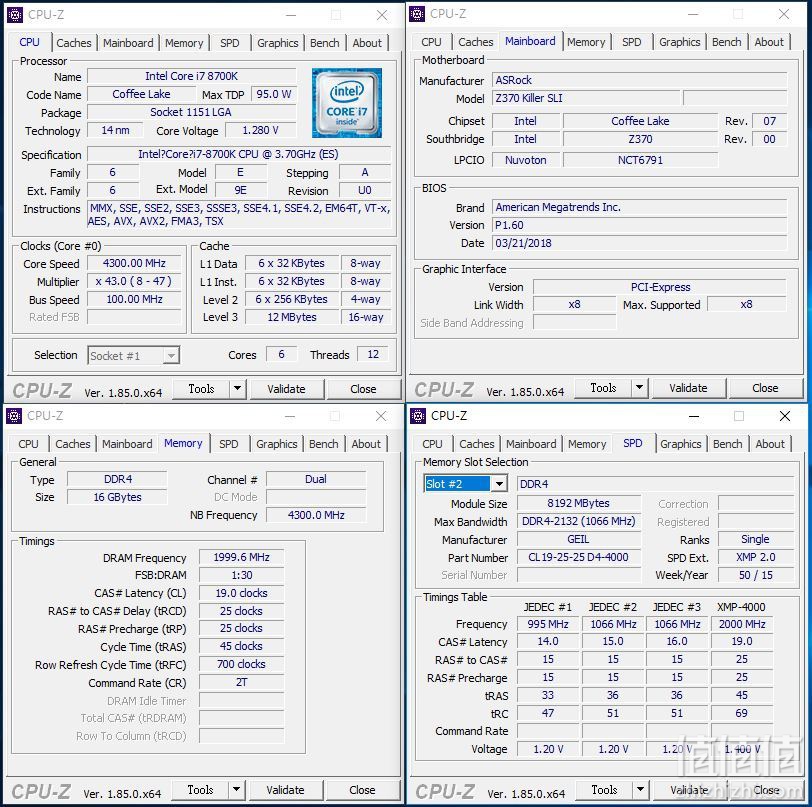Select the Memory tab in the Mainboard window
812x807 pixels.
pyautogui.click(x=586, y=42)
